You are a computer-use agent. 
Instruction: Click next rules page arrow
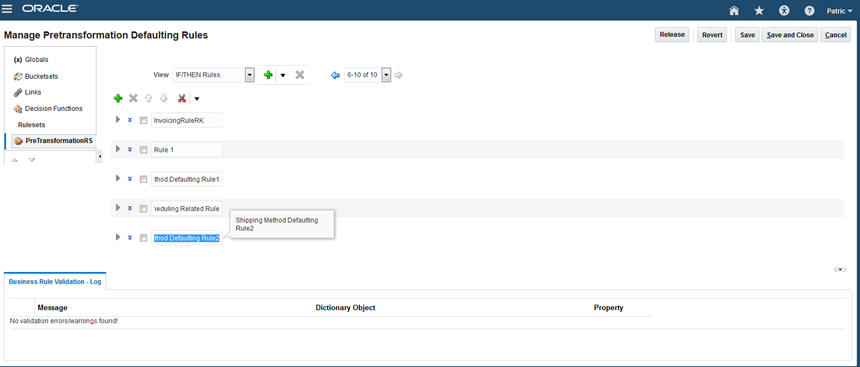coord(398,75)
